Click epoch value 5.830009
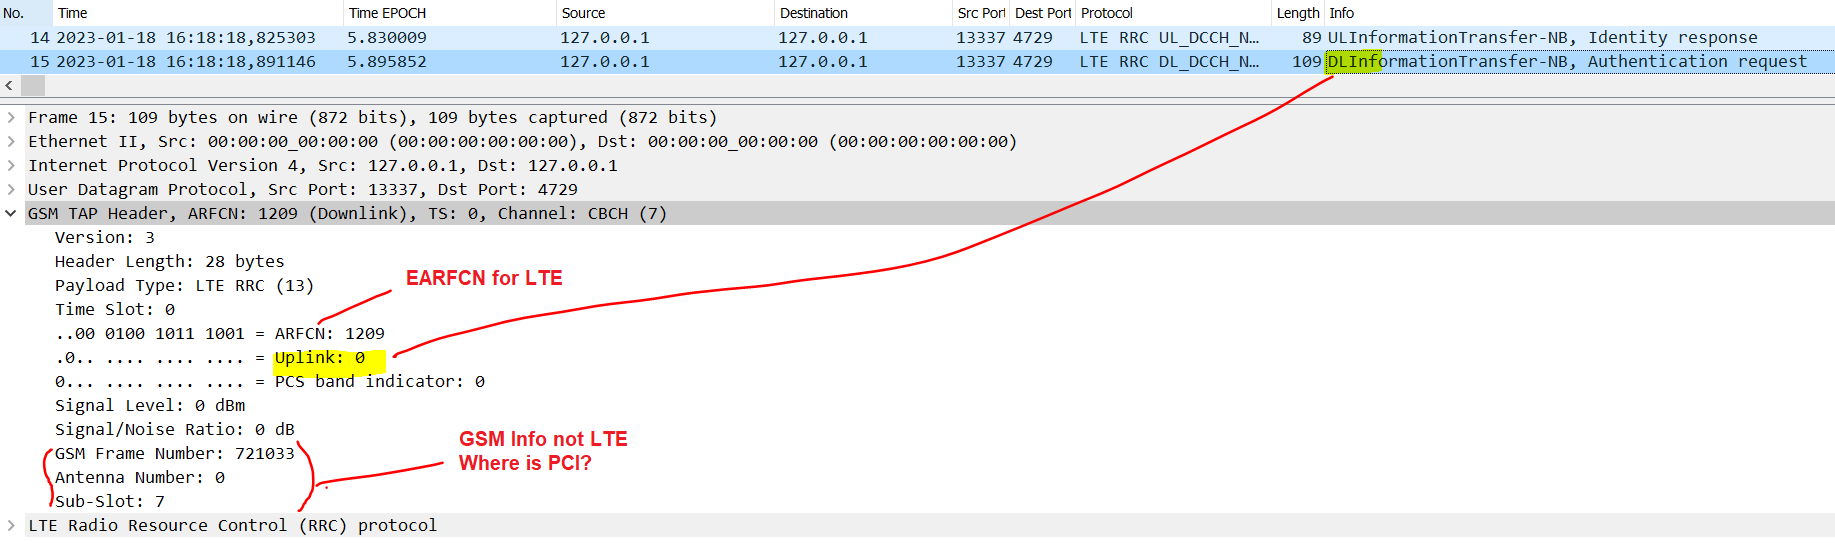This screenshot has width=1835, height=553. pos(387,37)
